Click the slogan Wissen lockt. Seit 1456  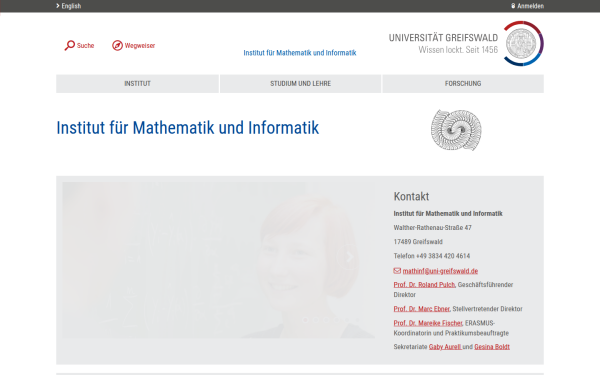[x=458, y=50]
